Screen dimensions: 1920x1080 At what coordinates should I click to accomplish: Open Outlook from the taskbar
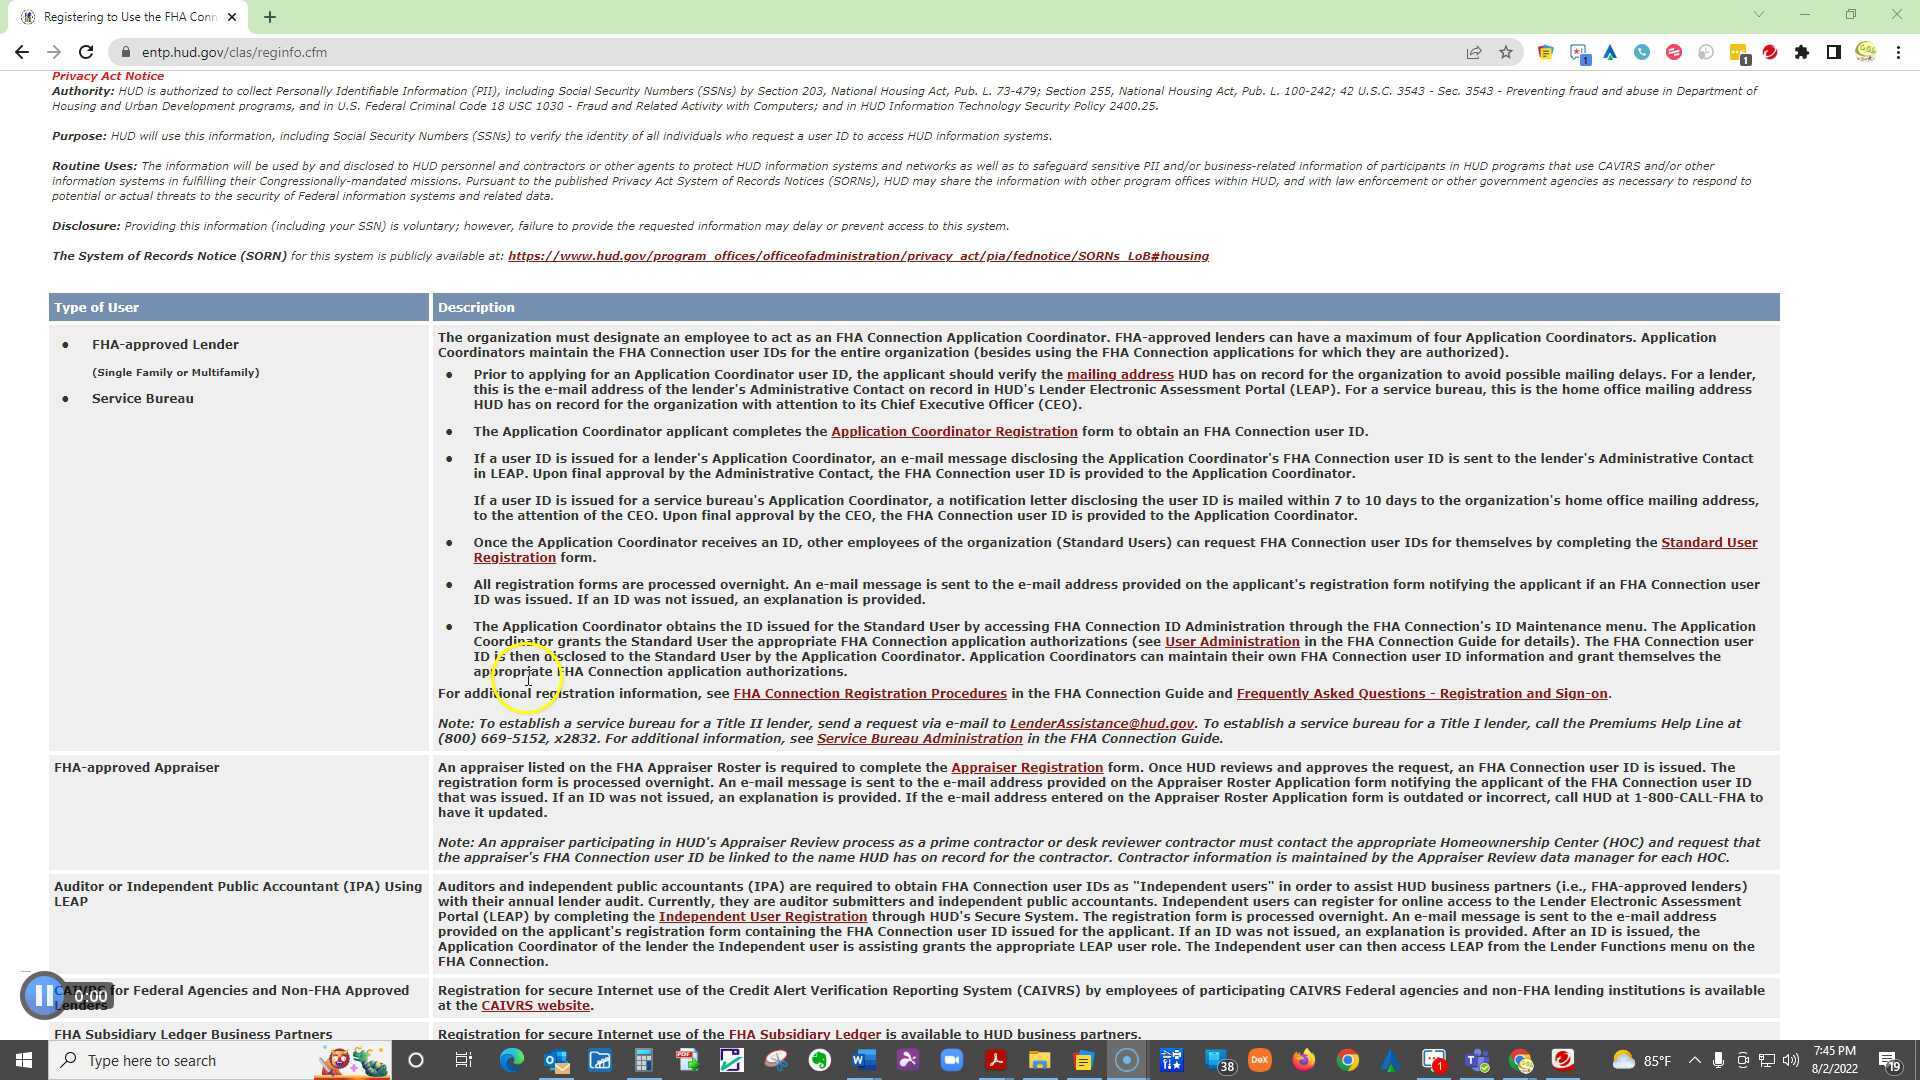(555, 1060)
